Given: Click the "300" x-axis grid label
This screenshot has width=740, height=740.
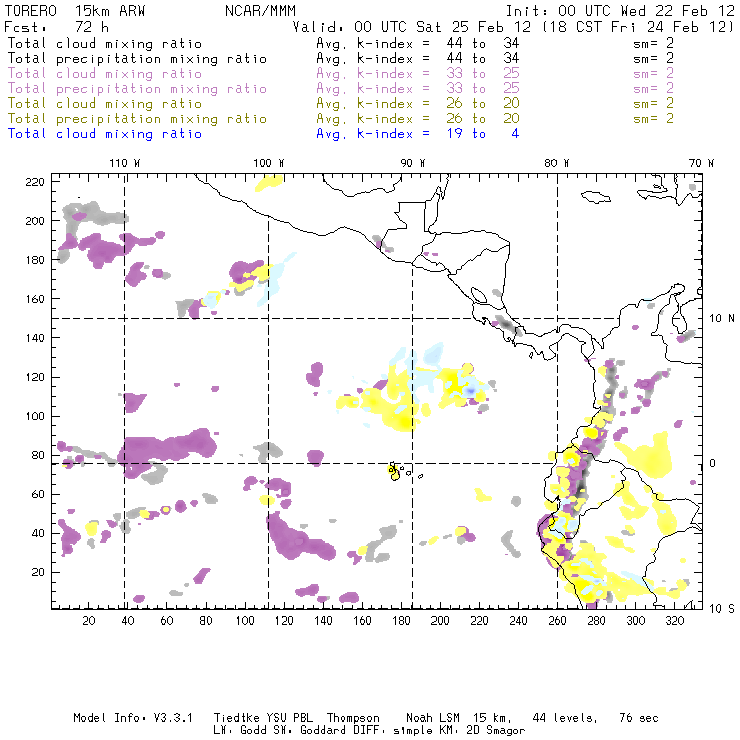Looking at the screenshot, I should coord(635,621).
